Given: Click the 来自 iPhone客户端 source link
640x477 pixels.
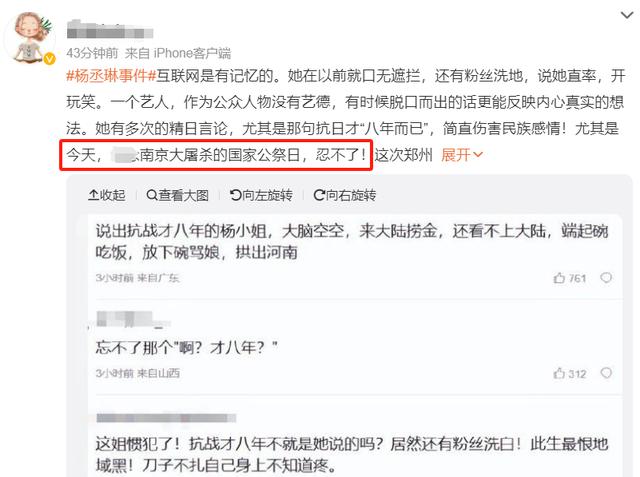Looking at the screenshot, I should (x=178, y=53).
